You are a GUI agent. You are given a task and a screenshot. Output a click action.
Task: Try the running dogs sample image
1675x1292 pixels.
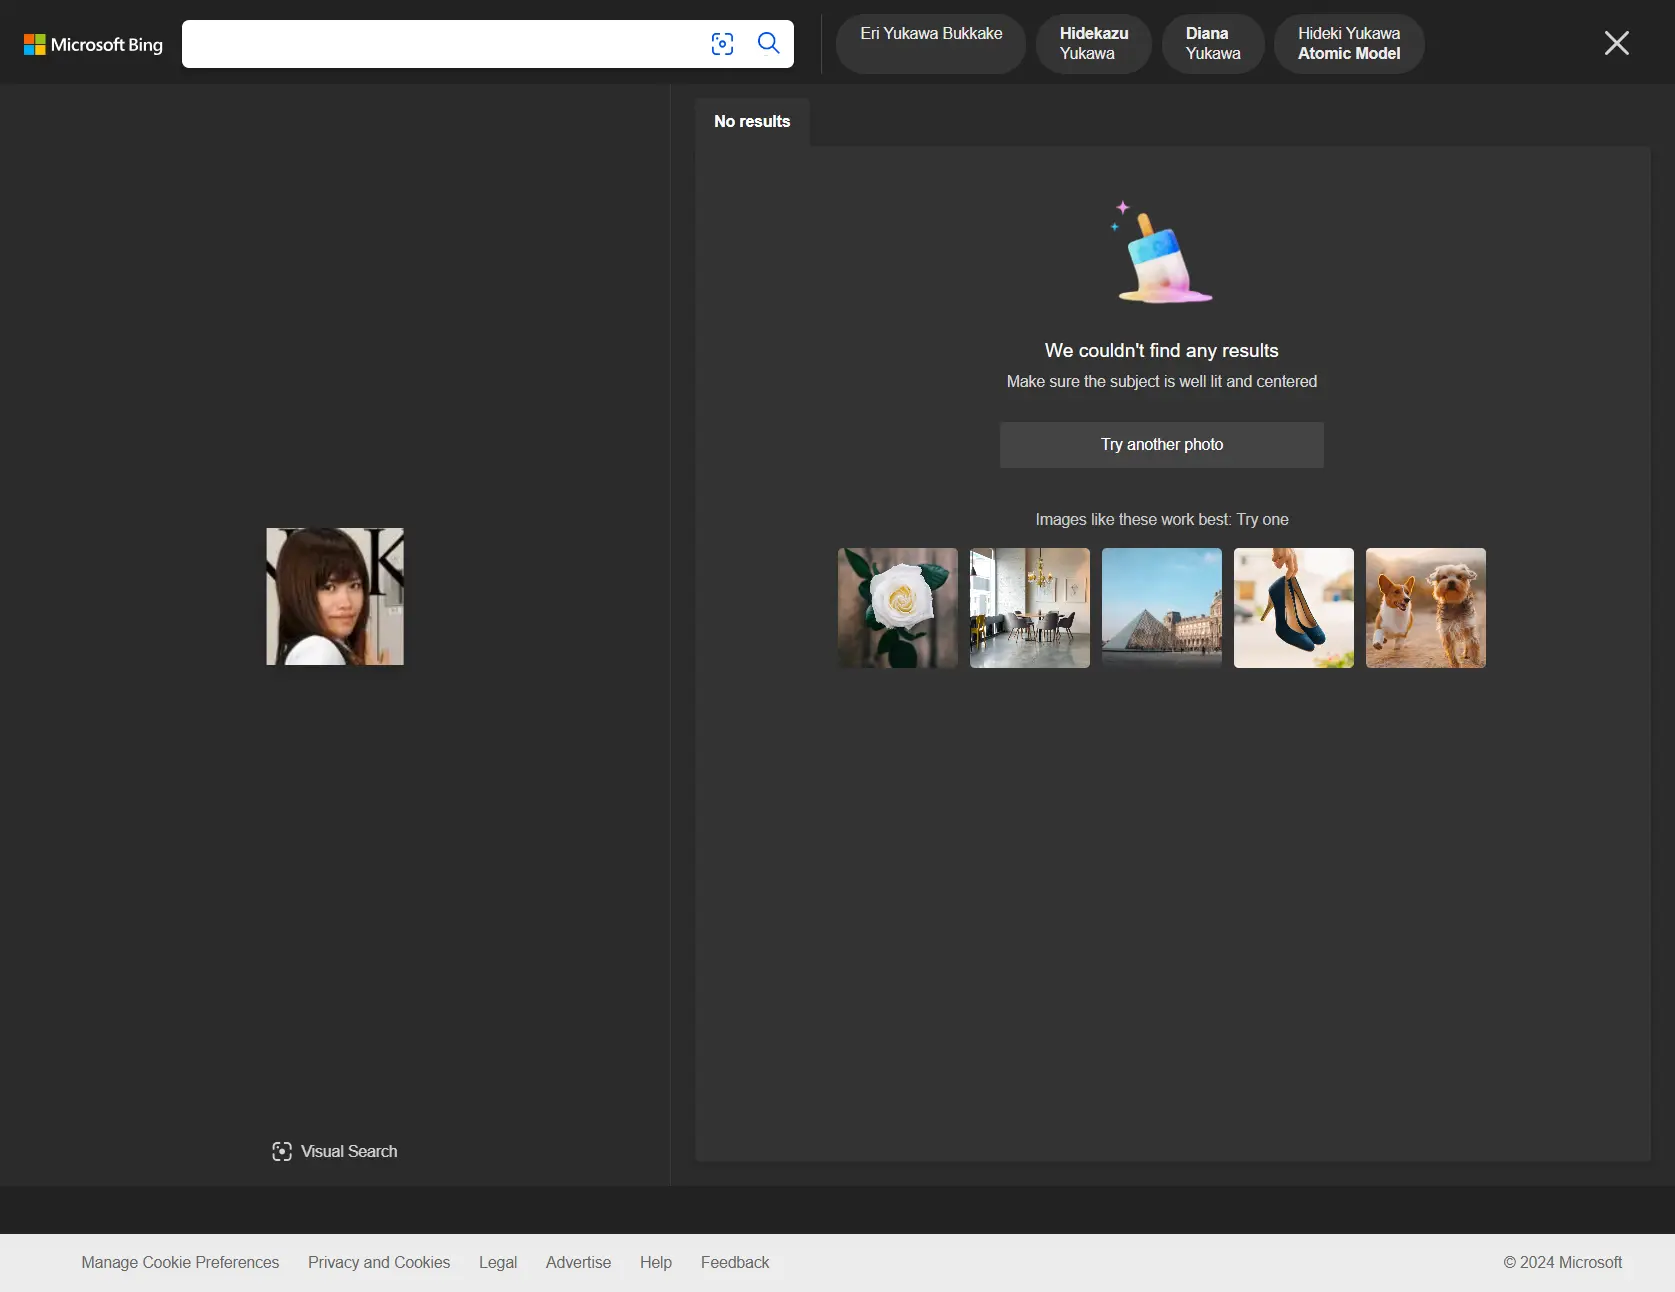click(1425, 607)
